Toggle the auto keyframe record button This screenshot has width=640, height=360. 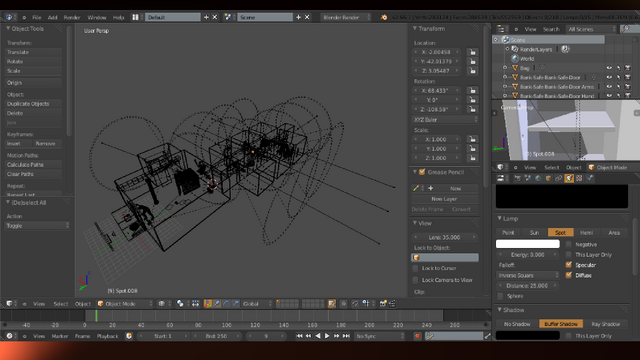click(x=417, y=336)
